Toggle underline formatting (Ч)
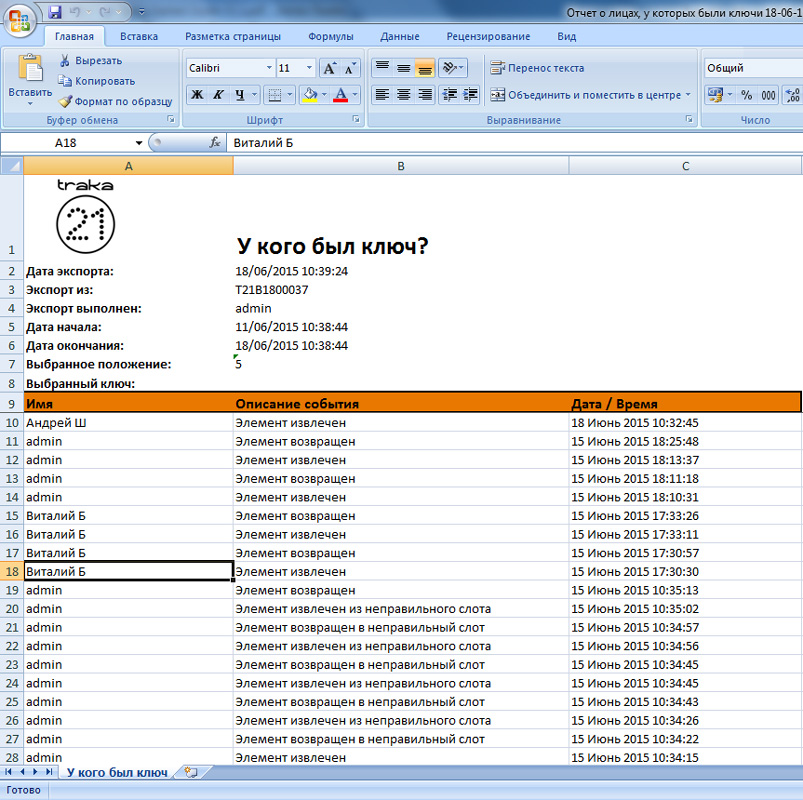 point(240,95)
